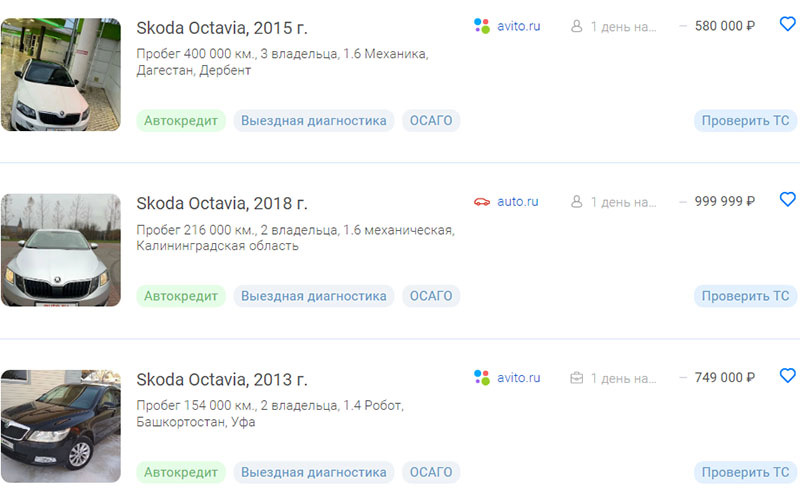Save the 2013 Skoda Octavia to favorites
Image resolution: width=800 pixels, height=501 pixels.
[787, 376]
